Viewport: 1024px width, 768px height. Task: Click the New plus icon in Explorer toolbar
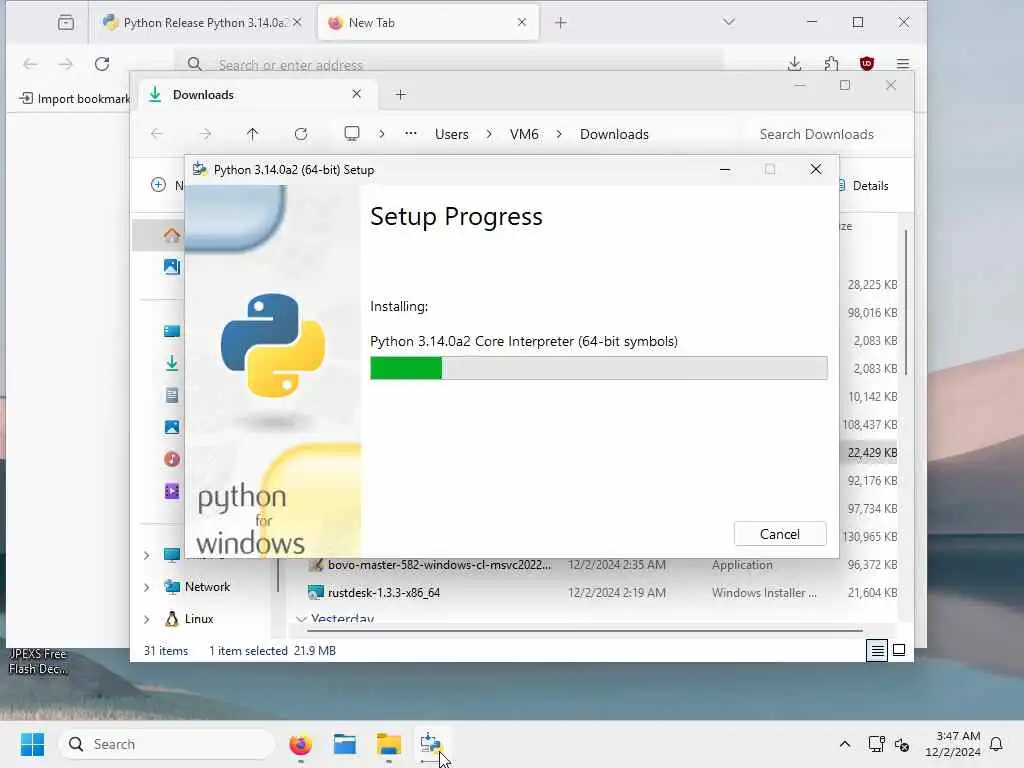coord(158,185)
